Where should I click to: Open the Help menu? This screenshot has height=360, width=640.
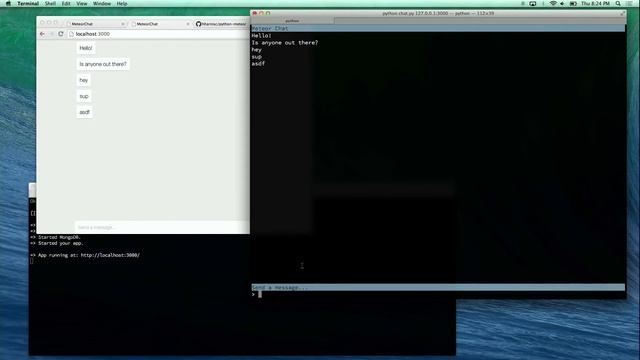click(122, 3)
